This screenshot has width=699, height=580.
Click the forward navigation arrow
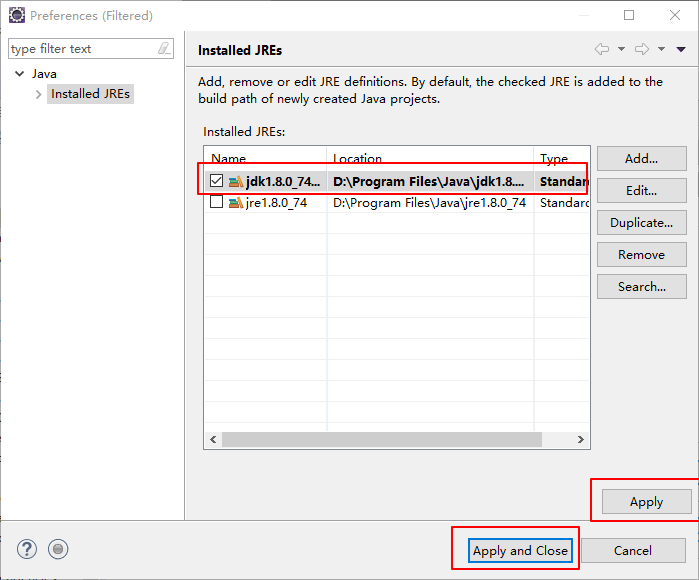click(642, 49)
